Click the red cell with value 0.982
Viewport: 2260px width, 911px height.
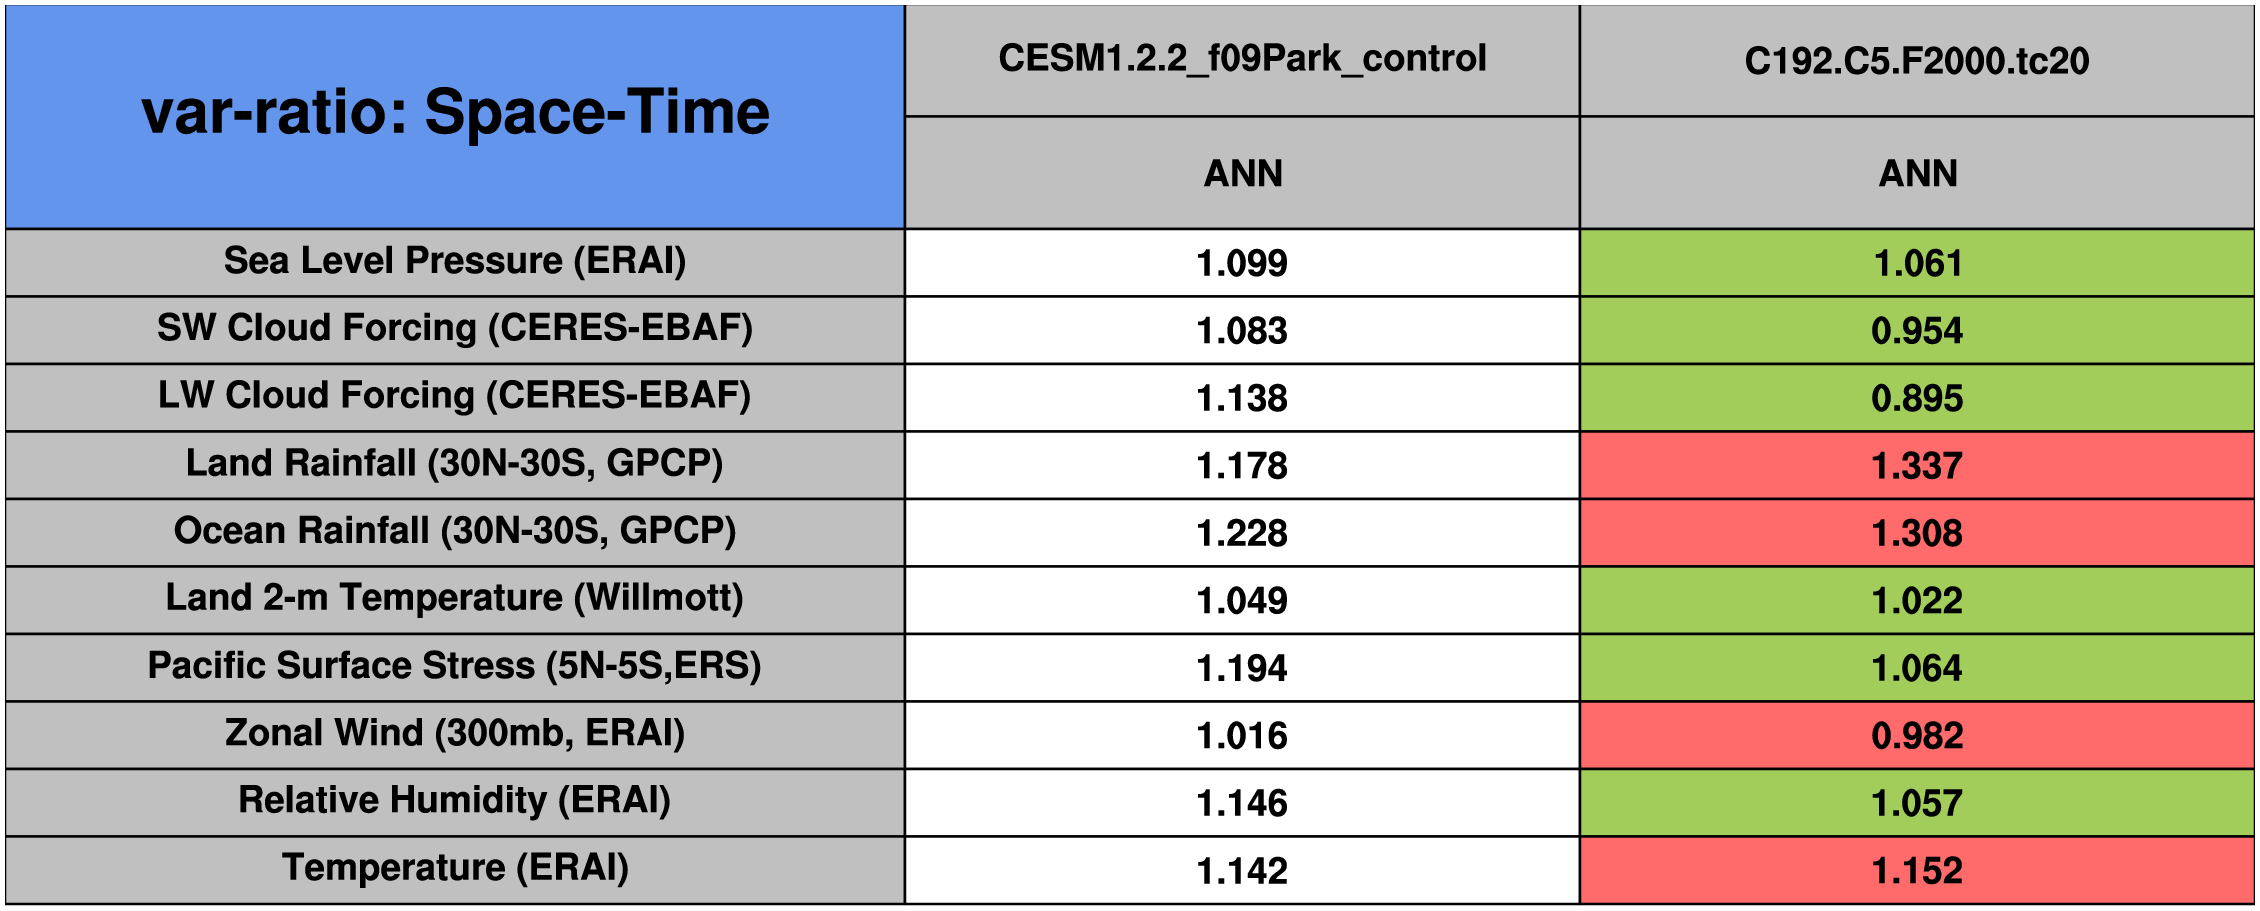[1916, 736]
